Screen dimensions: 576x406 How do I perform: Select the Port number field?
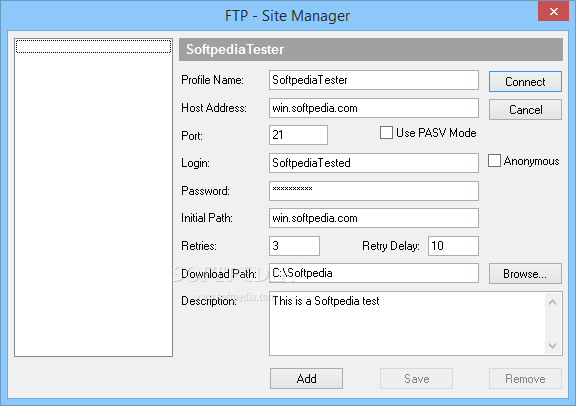tap(298, 135)
